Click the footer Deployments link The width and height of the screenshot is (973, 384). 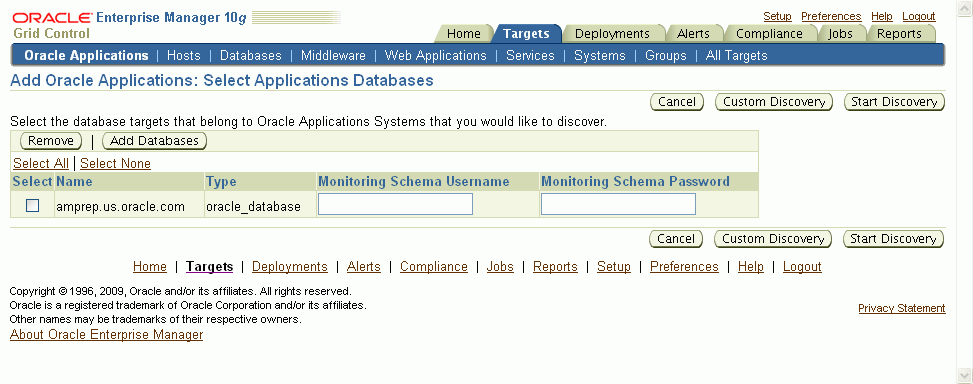(290, 266)
